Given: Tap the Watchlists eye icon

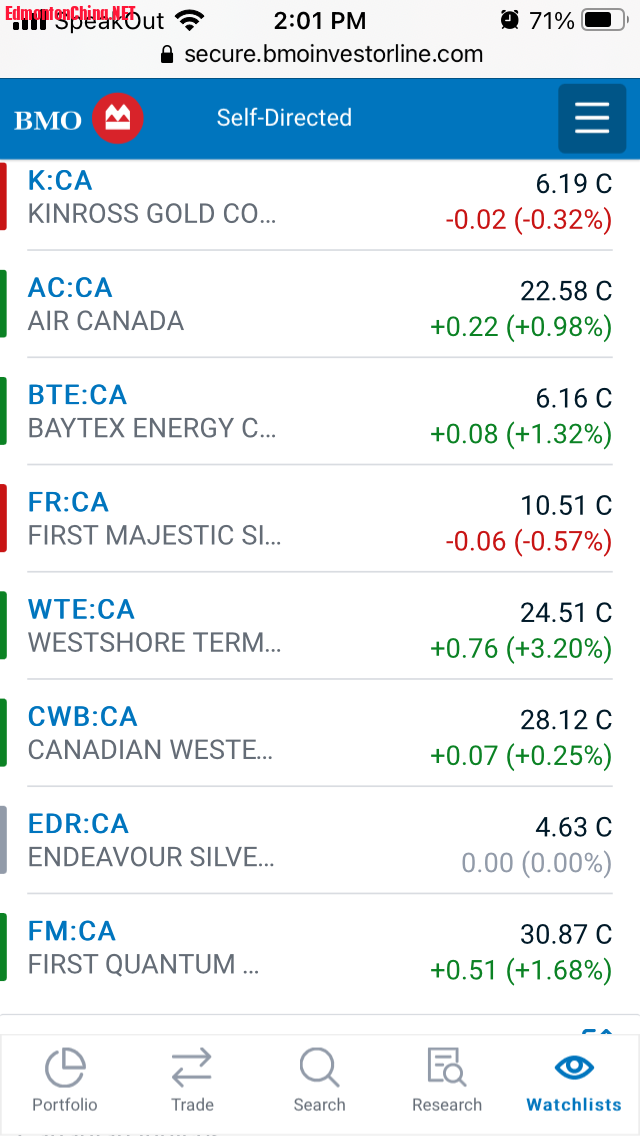Looking at the screenshot, I should tap(574, 1067).
